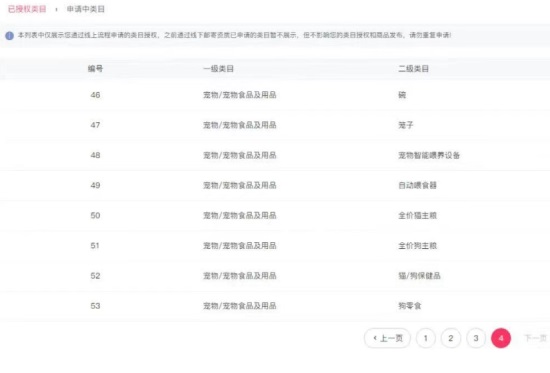Click the 狗零食 subcategory cell
Viewport: 550px width, 373px height.
(410, 306)
